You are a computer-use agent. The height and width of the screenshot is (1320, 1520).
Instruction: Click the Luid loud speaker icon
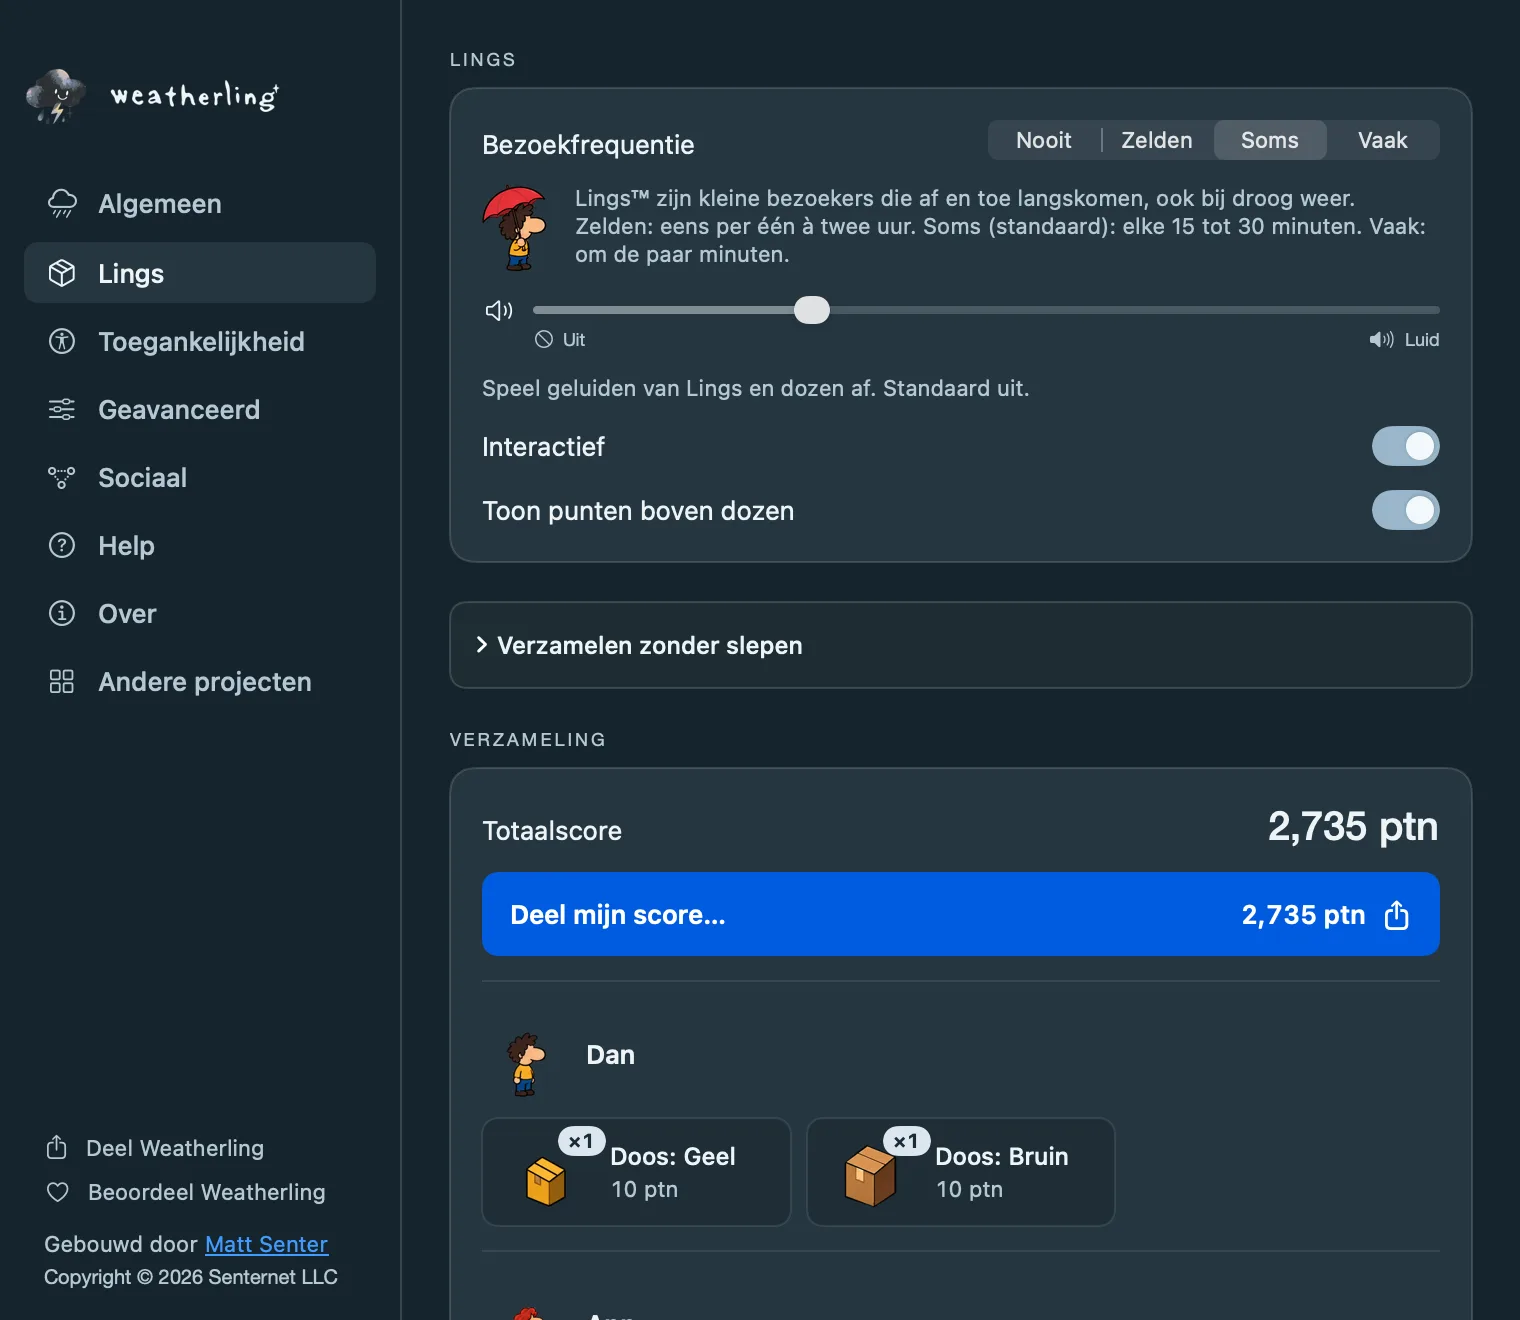point(1382,340)
